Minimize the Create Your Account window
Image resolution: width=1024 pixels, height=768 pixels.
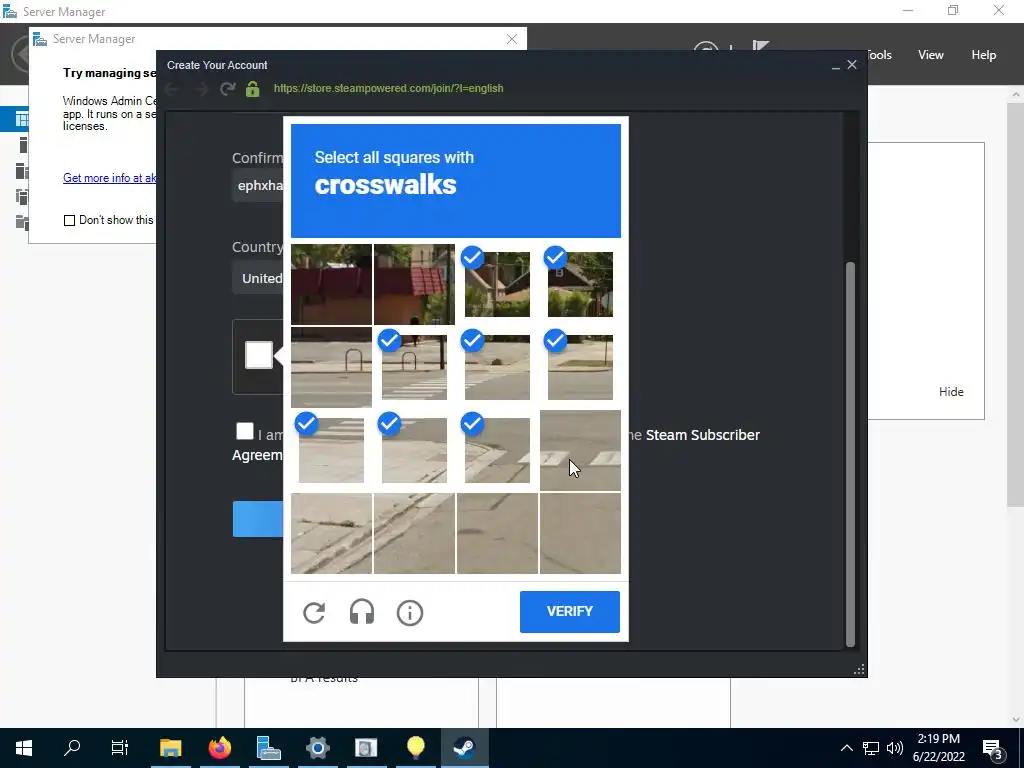point(835,65)
